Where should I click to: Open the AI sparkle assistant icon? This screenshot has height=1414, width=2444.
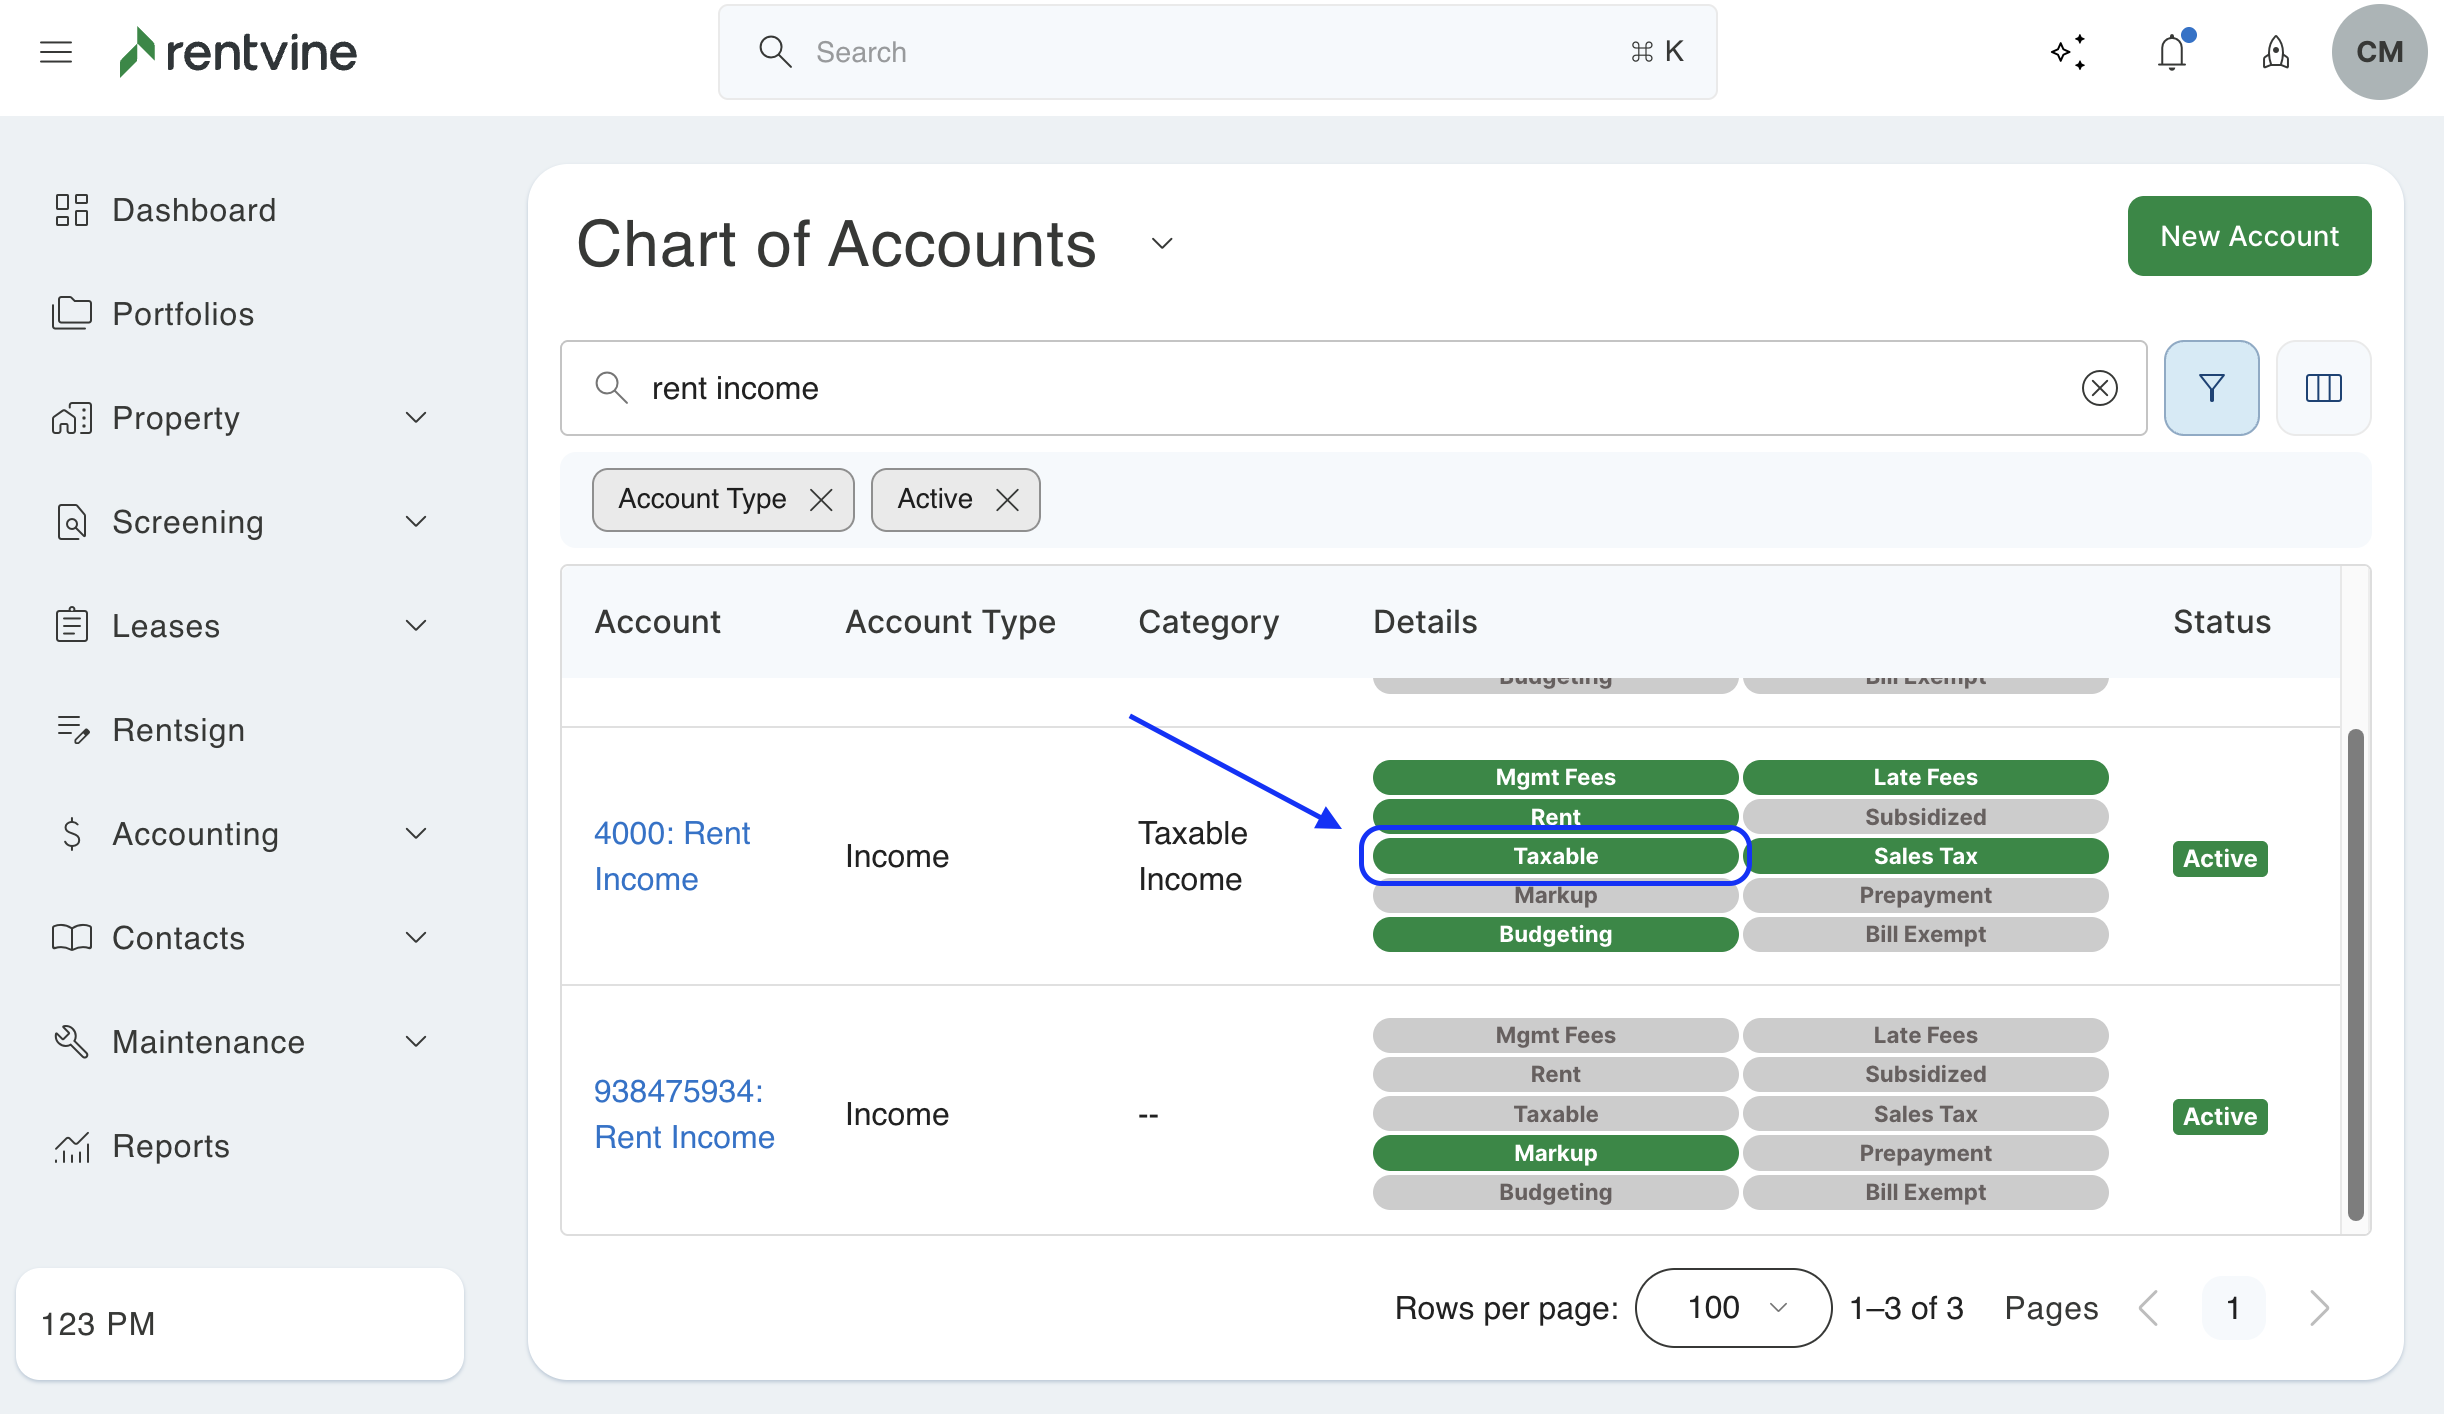[2068, 52]
